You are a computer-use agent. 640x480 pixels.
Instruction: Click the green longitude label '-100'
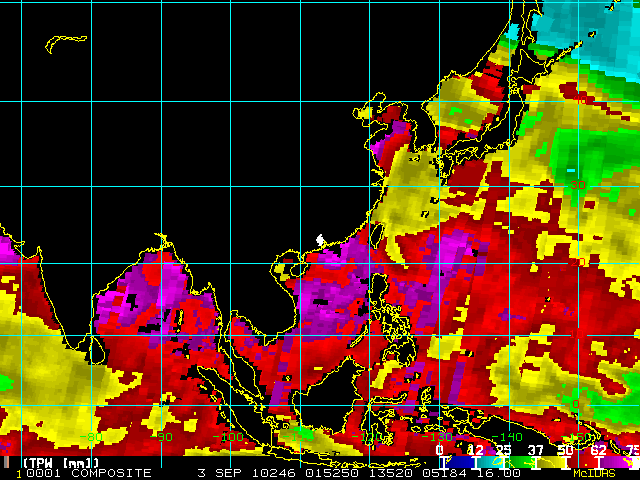228,437
